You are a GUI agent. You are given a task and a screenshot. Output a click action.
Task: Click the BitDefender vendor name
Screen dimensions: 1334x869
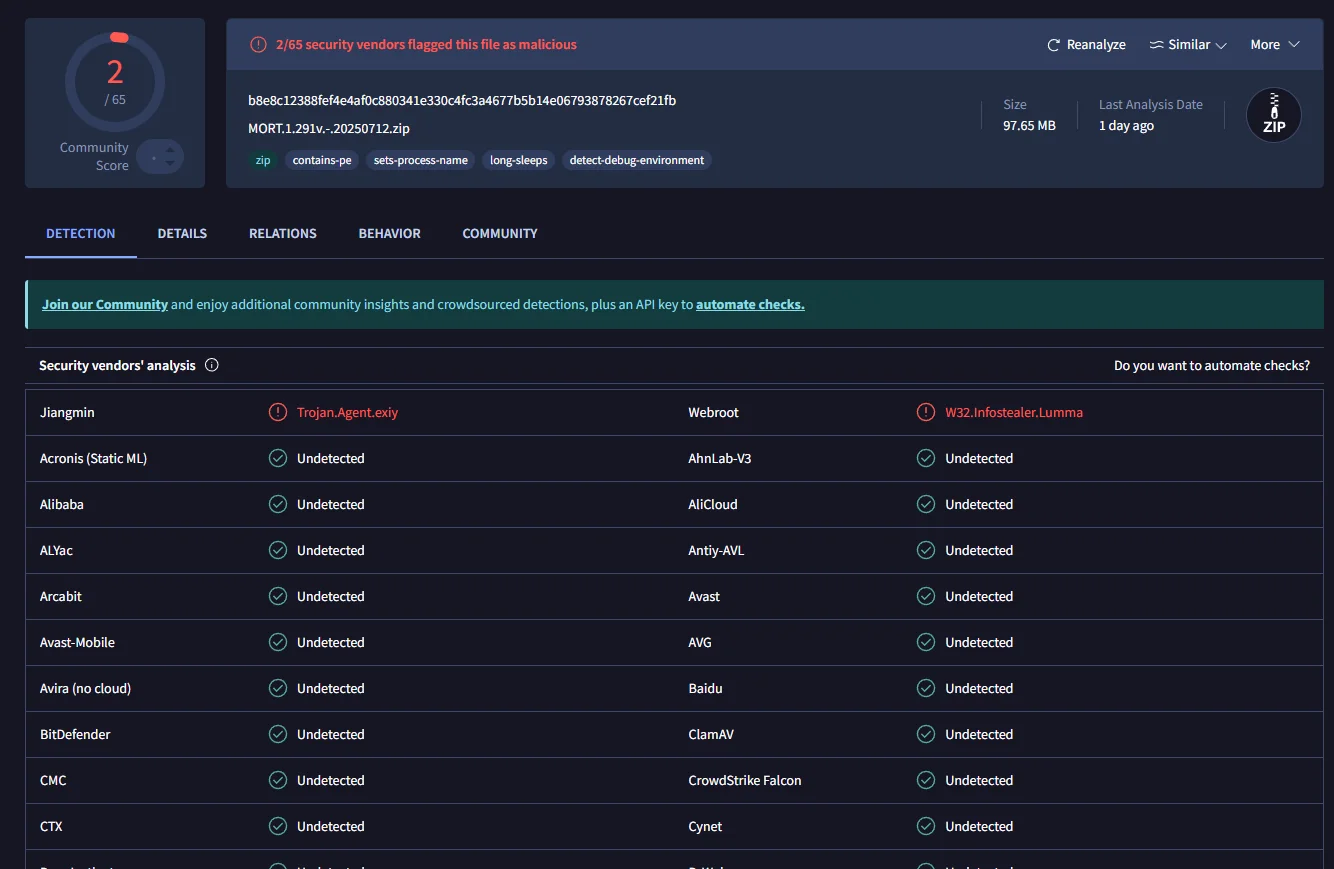point(75,734)
